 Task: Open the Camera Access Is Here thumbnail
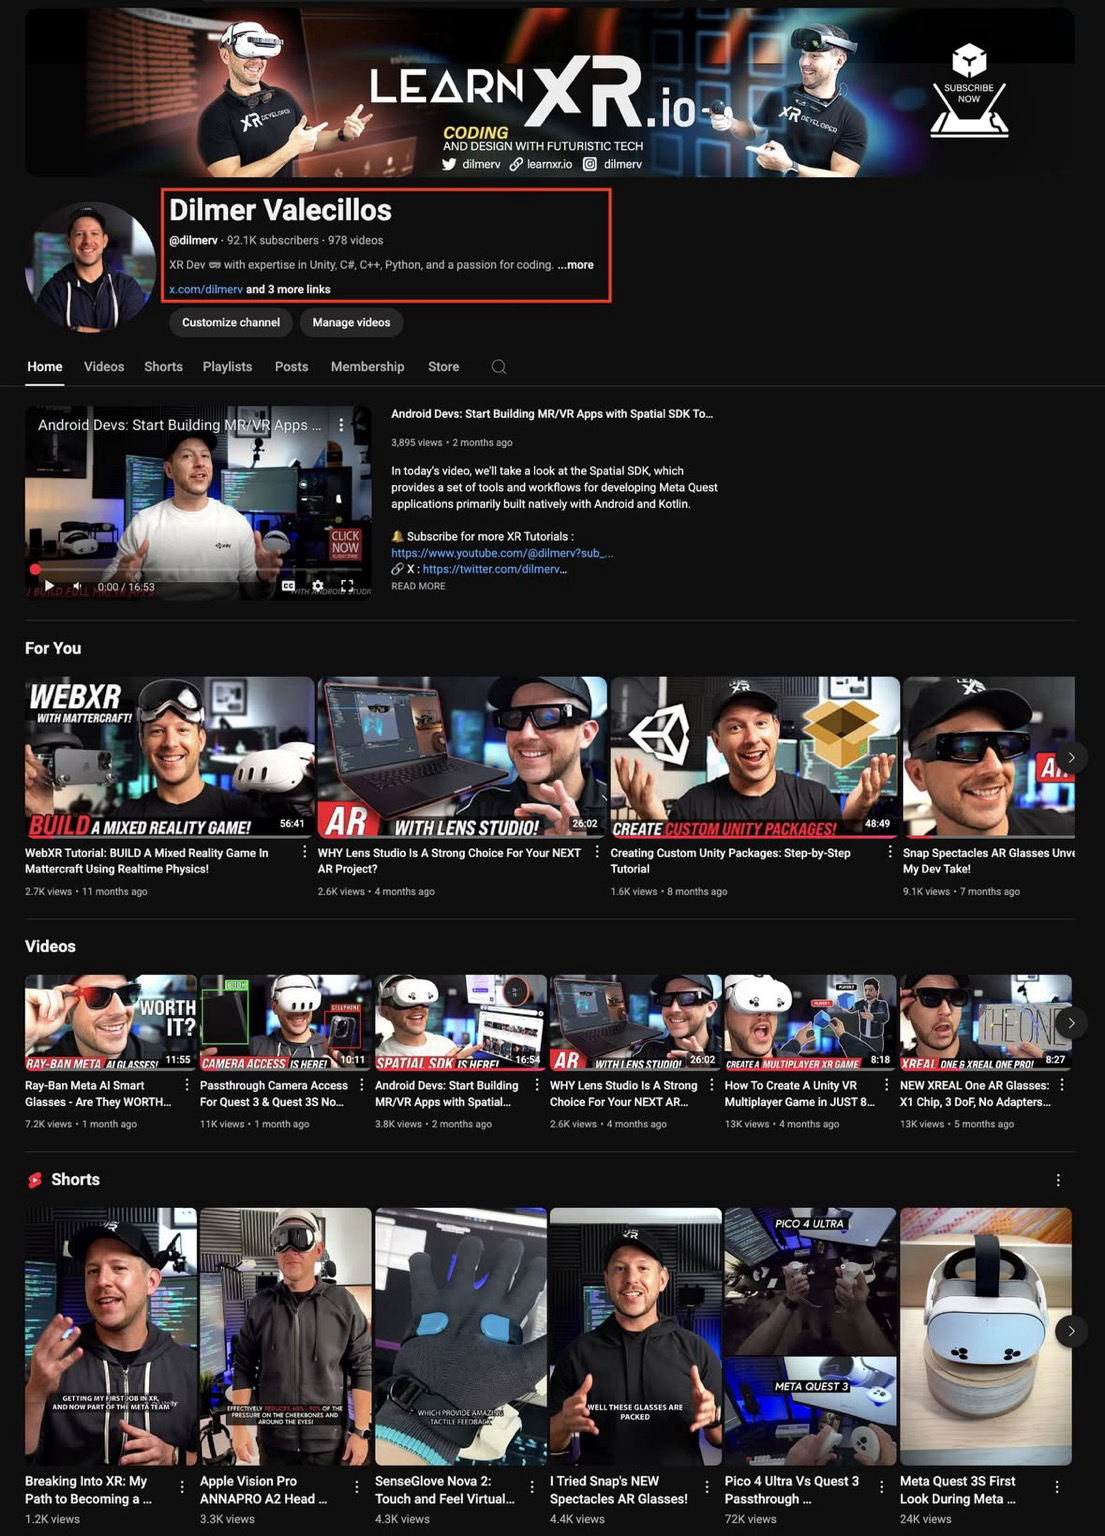tap(286, 1022)
